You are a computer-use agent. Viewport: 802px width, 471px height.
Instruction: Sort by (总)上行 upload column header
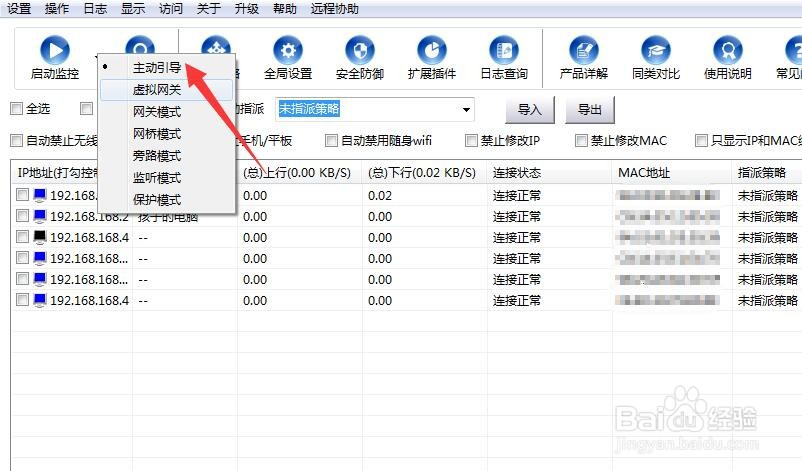point(300,172)
